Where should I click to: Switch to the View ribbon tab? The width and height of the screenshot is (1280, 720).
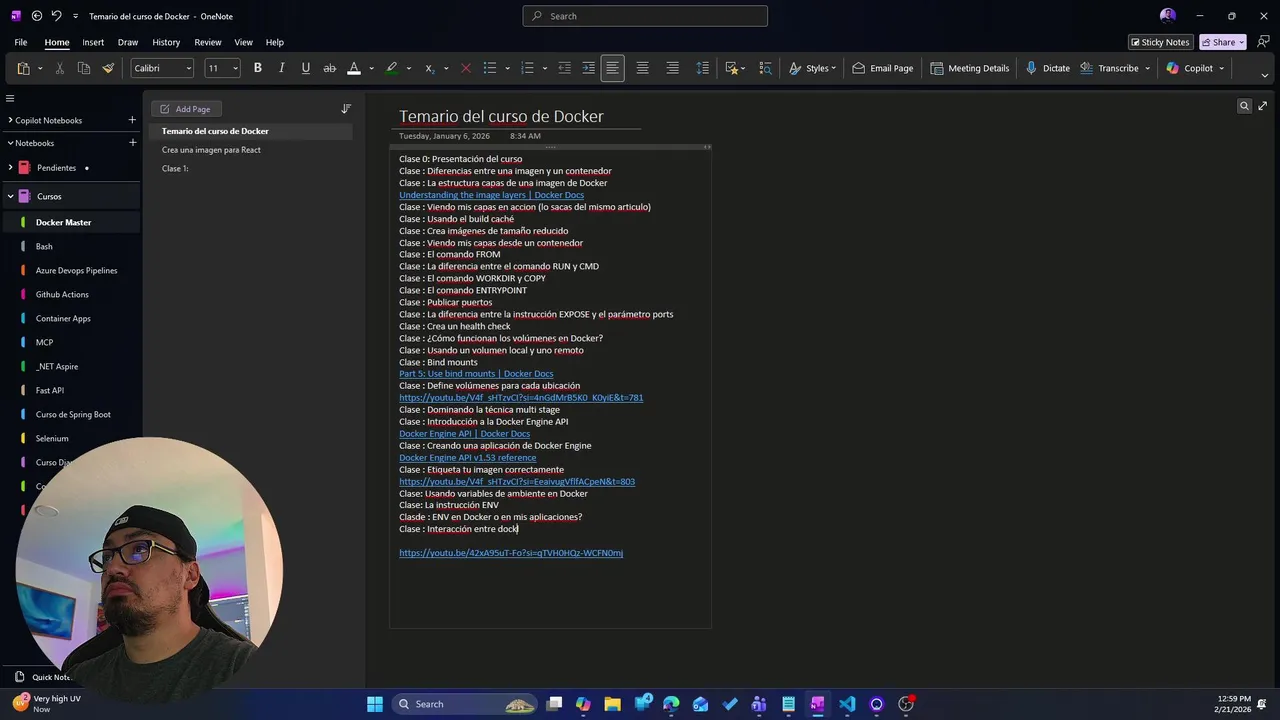pyautogui.click(x=243, y=42)
